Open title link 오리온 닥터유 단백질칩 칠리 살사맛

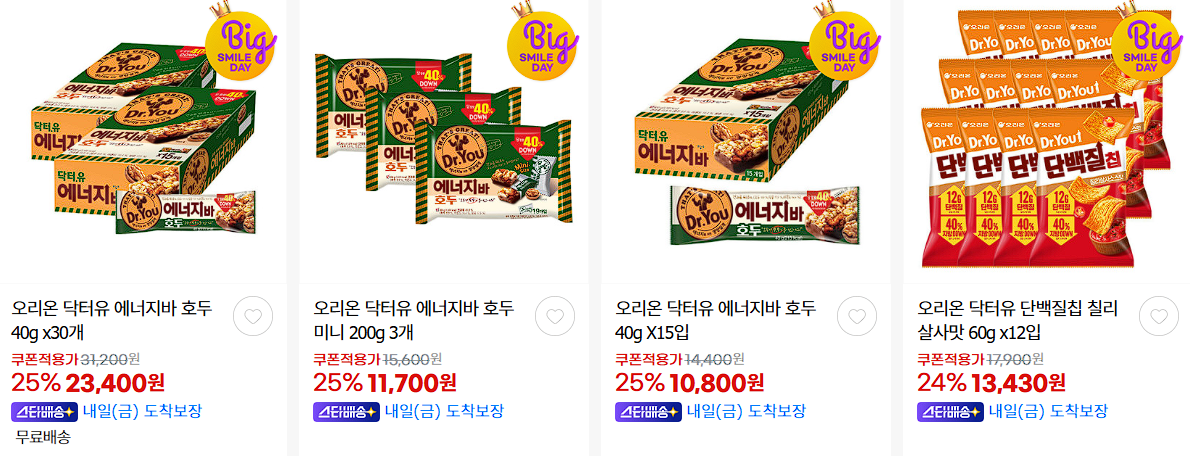[1018, 320]
